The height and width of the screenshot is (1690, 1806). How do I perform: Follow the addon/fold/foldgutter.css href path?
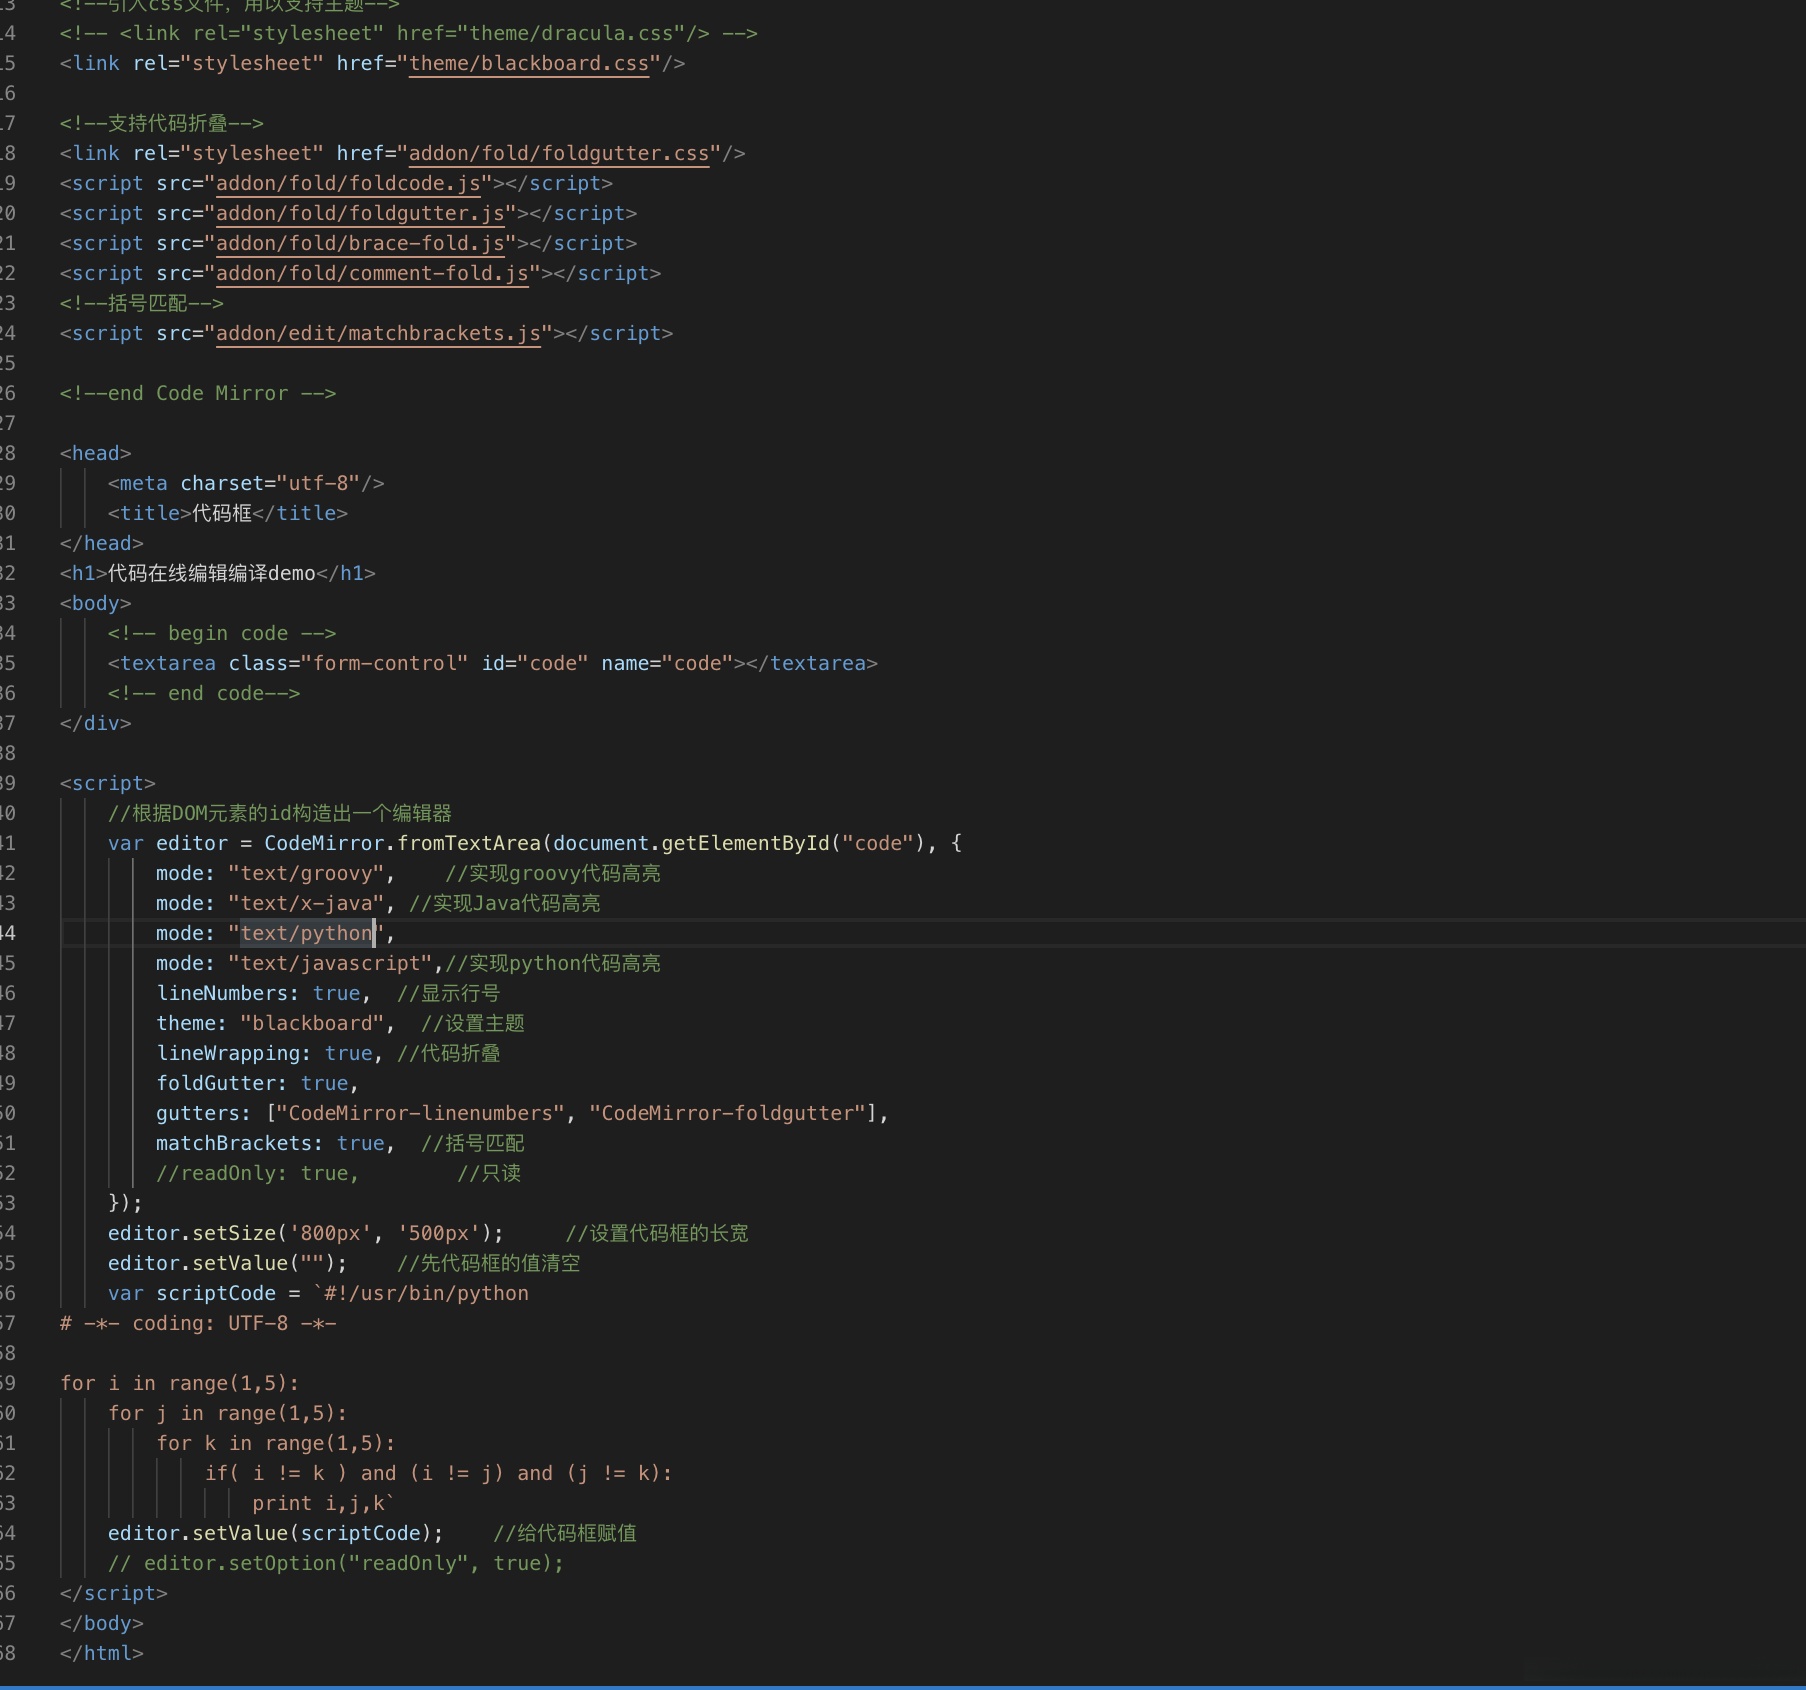[558, 153]
